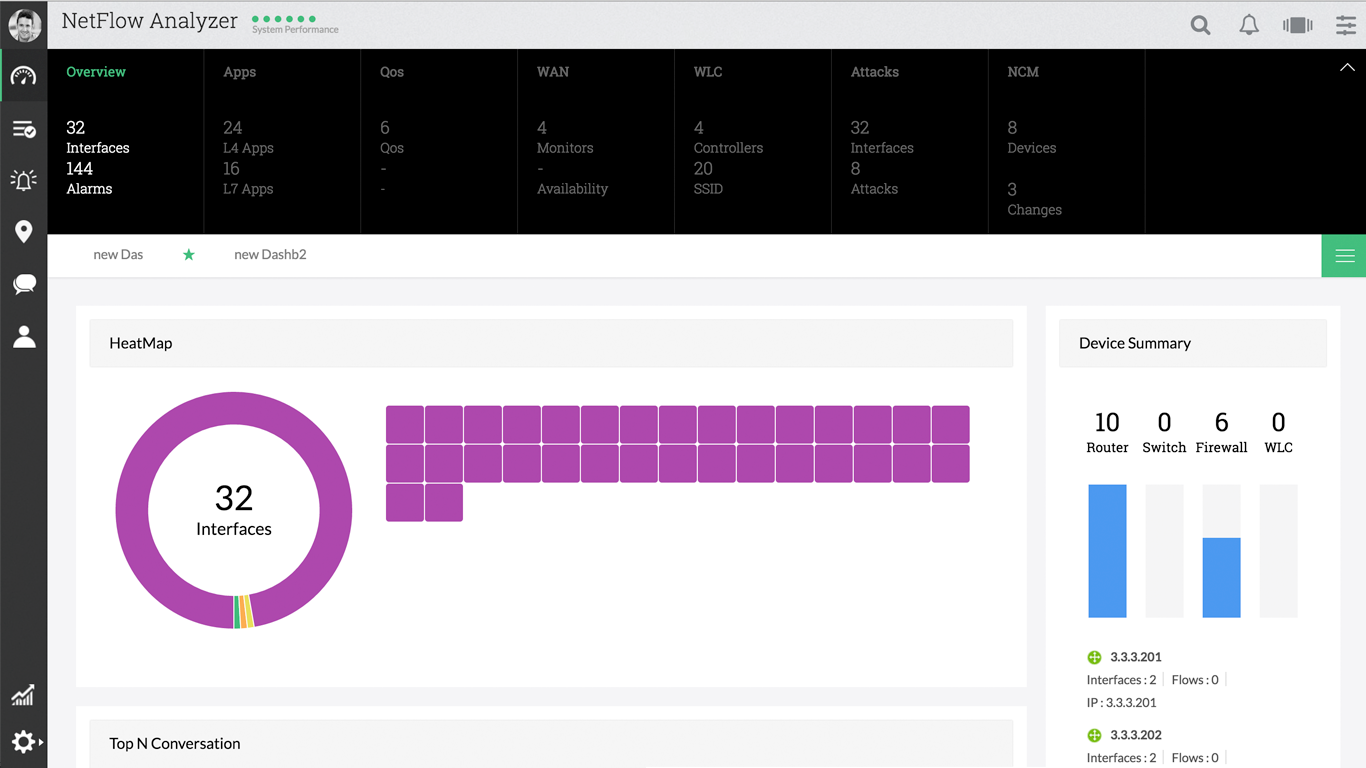
Task: Click the 8 Devices NCM count
Action: [1032, 138]
